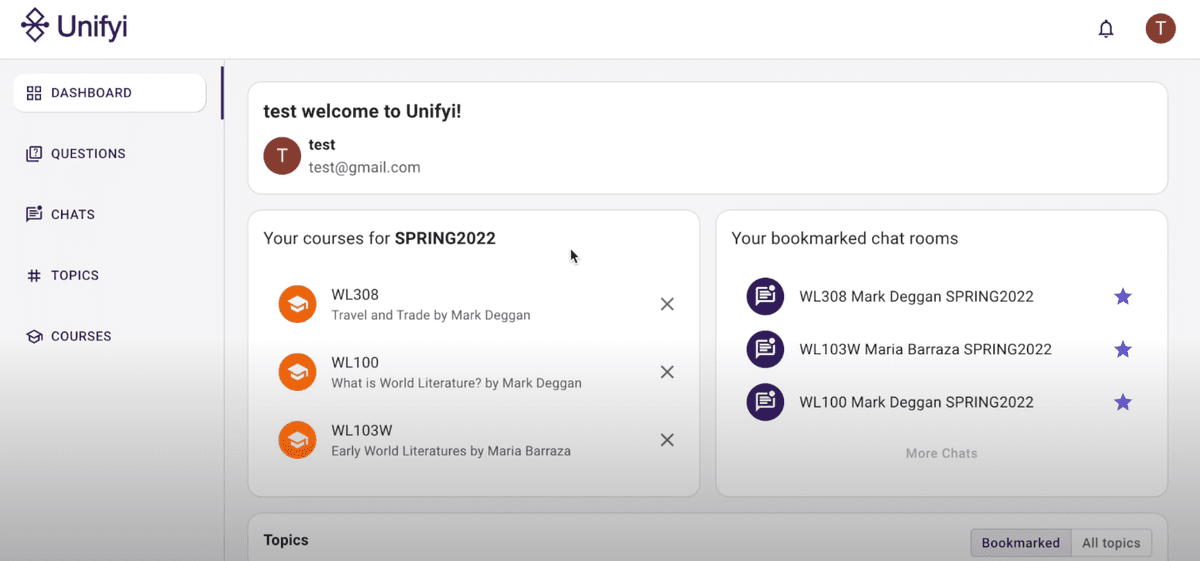Toggle star for WL100 Mark Deggan chat
This screenshot has width=1200, height=561.
1123,402
